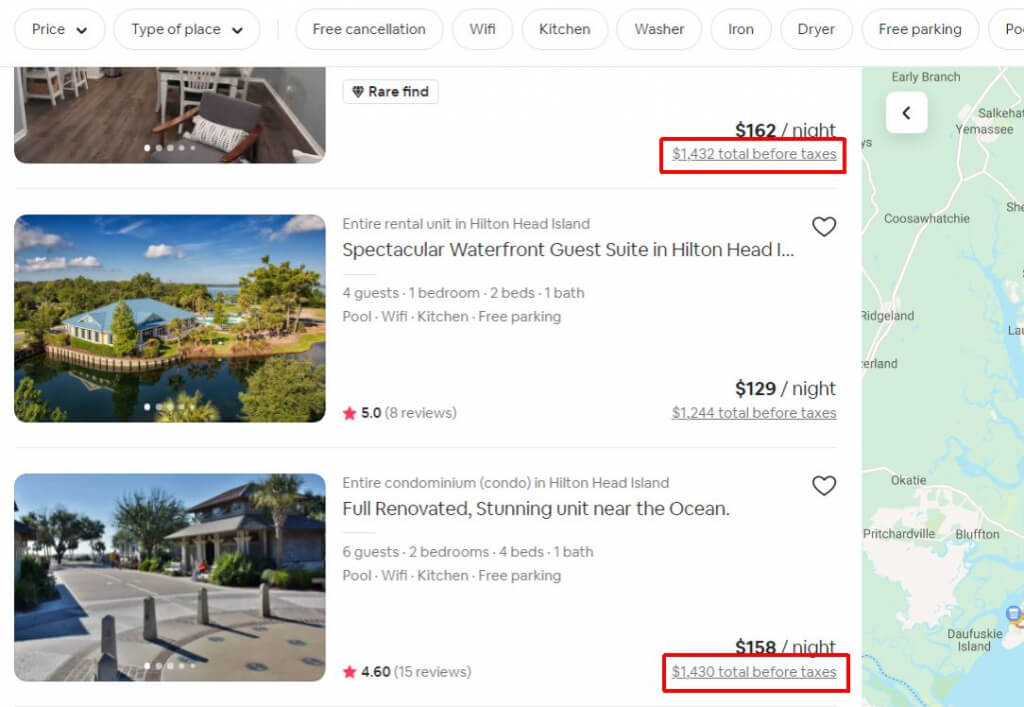This screenshot has height=707, width=1024.
Task: Toggle the Kitchen filter chip
Action: point(564,30)
